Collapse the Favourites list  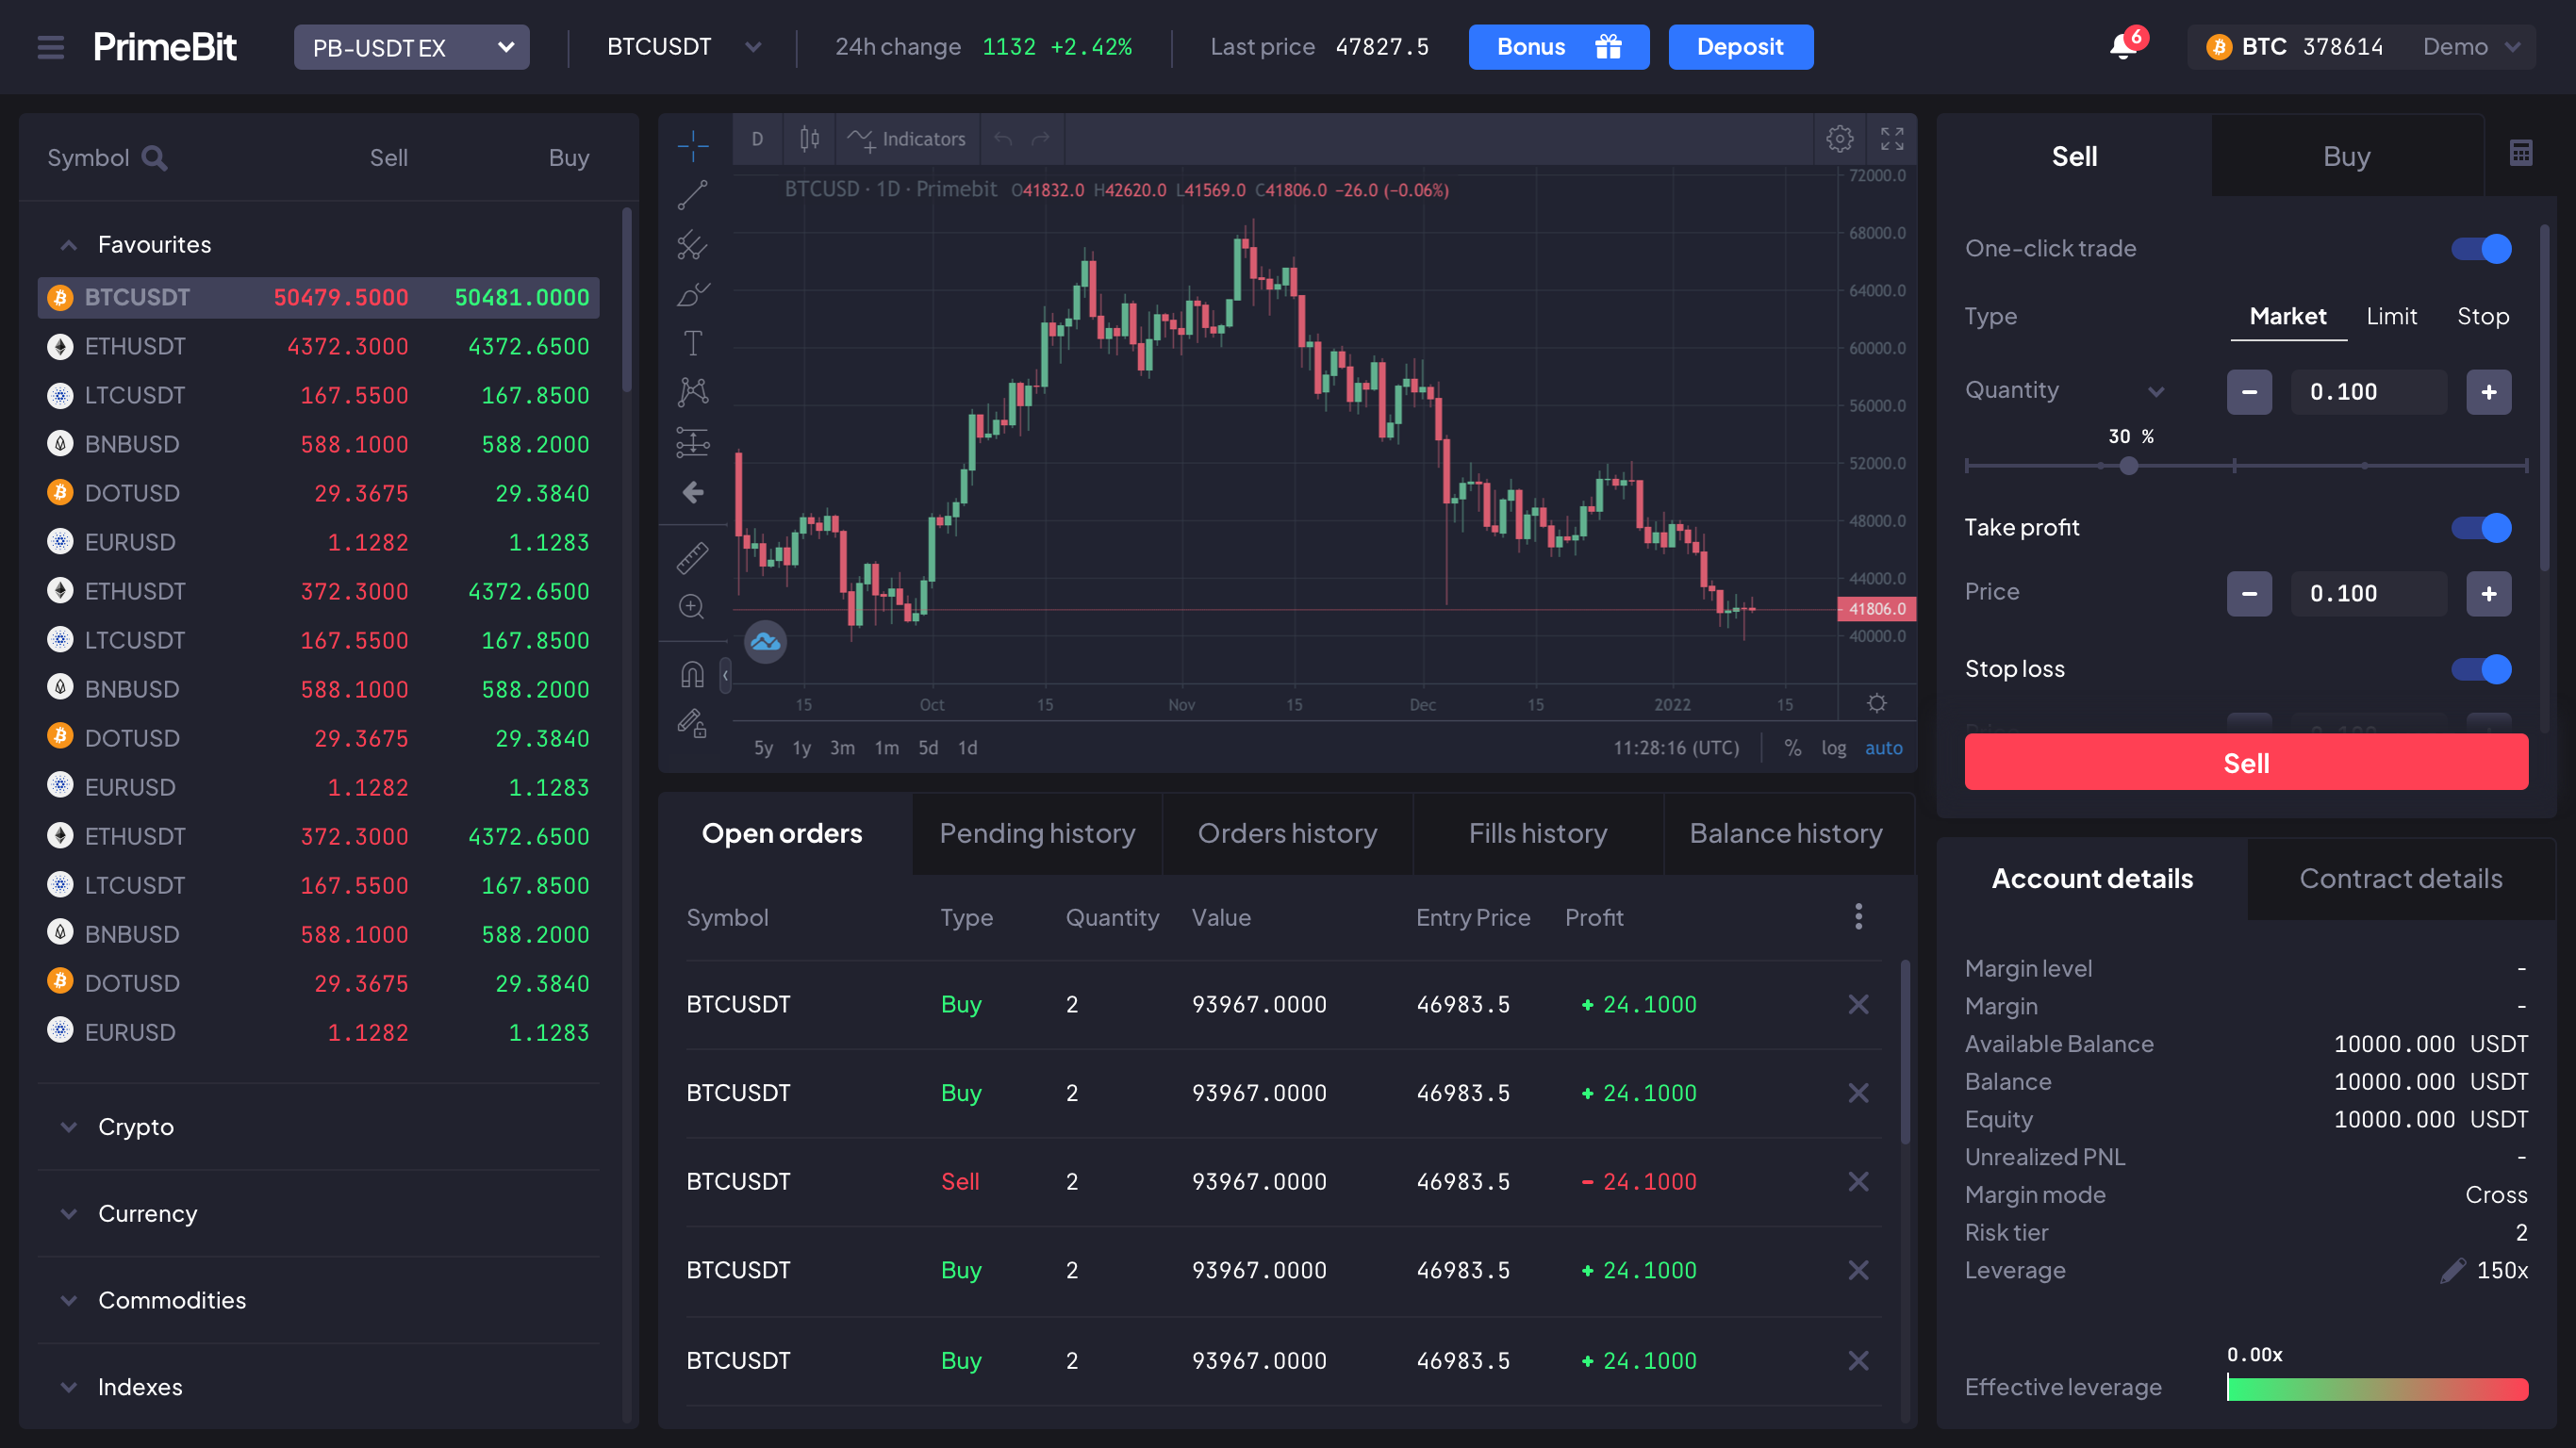[68, 245]
